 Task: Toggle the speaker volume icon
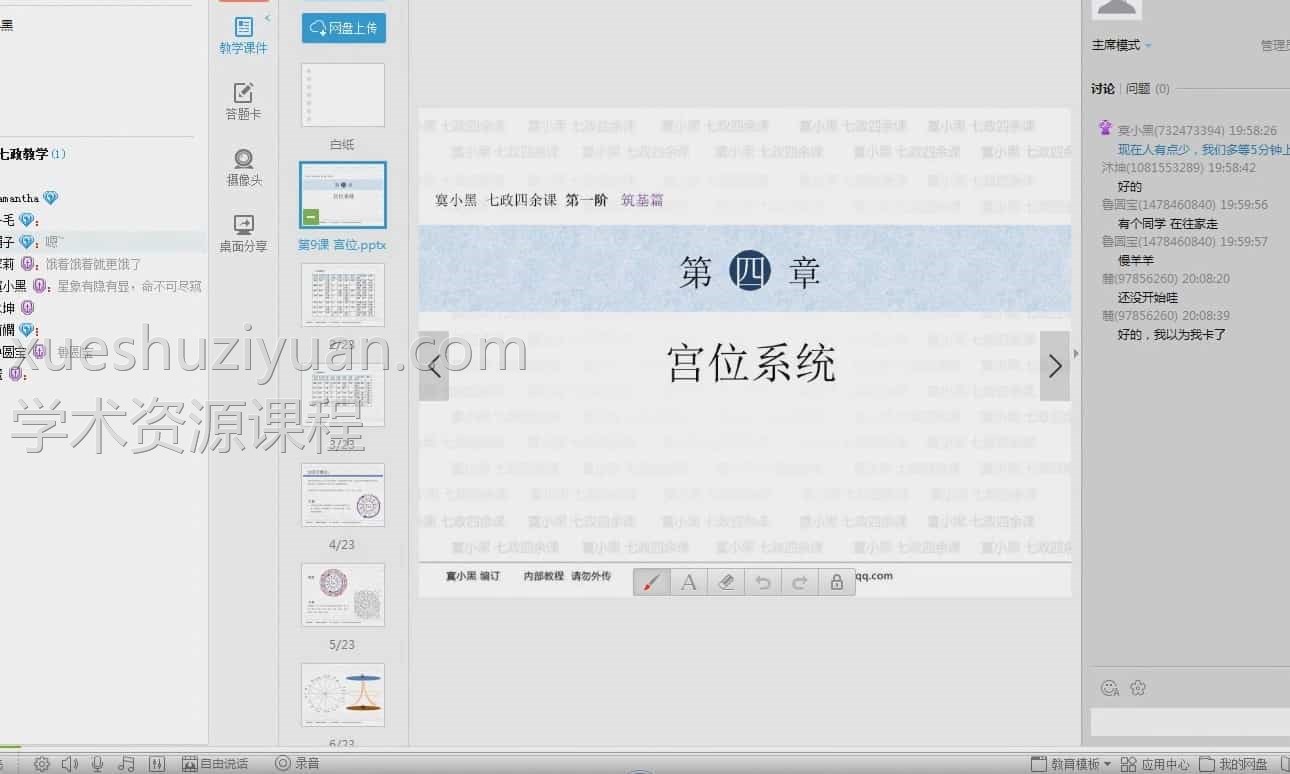[68, 762]
